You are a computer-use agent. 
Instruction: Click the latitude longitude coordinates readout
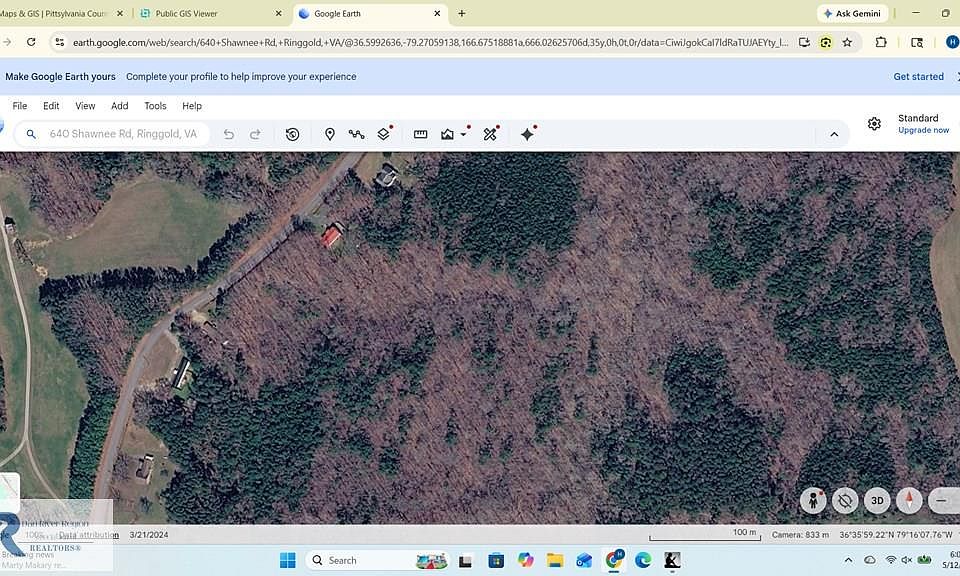(x=896, y=535)
